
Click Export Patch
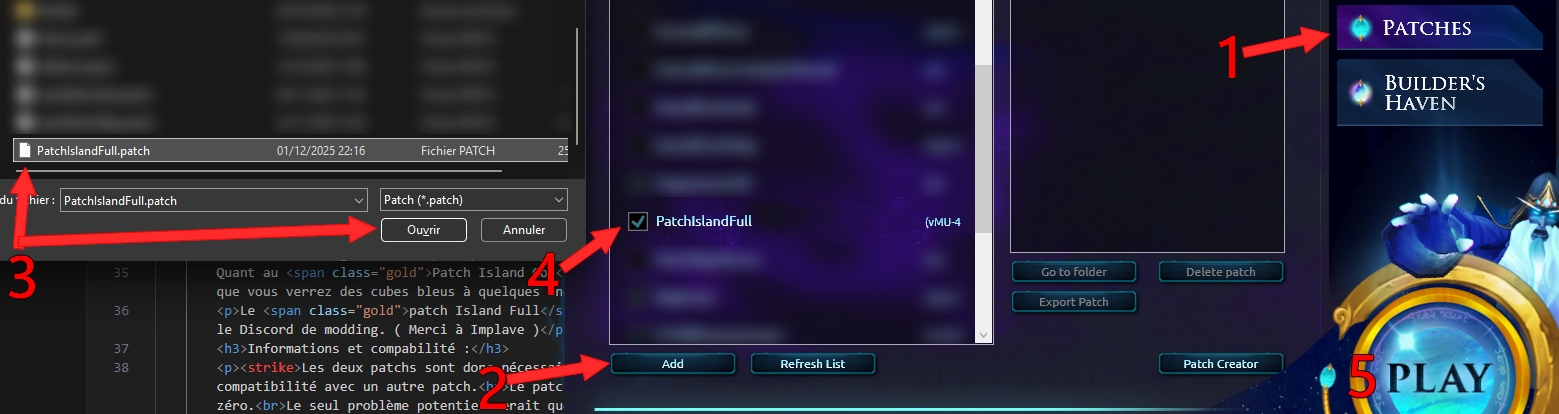1074,301
